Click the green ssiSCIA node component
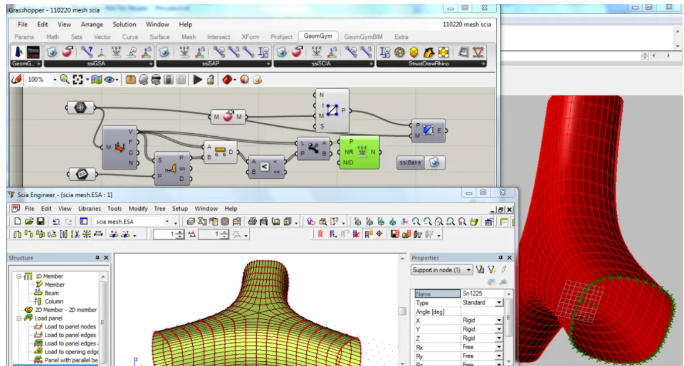The height and width of the screenshot is (366, 684). coord(359,152)
